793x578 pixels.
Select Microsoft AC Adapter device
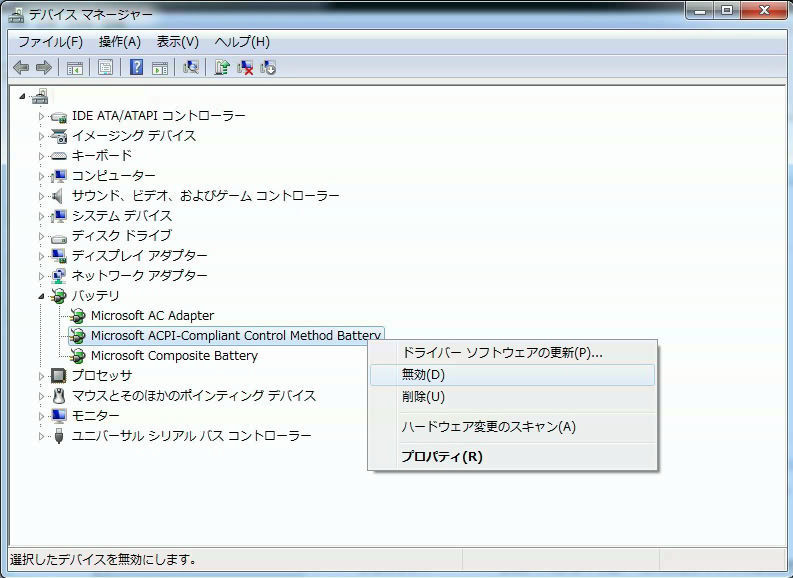152,316
